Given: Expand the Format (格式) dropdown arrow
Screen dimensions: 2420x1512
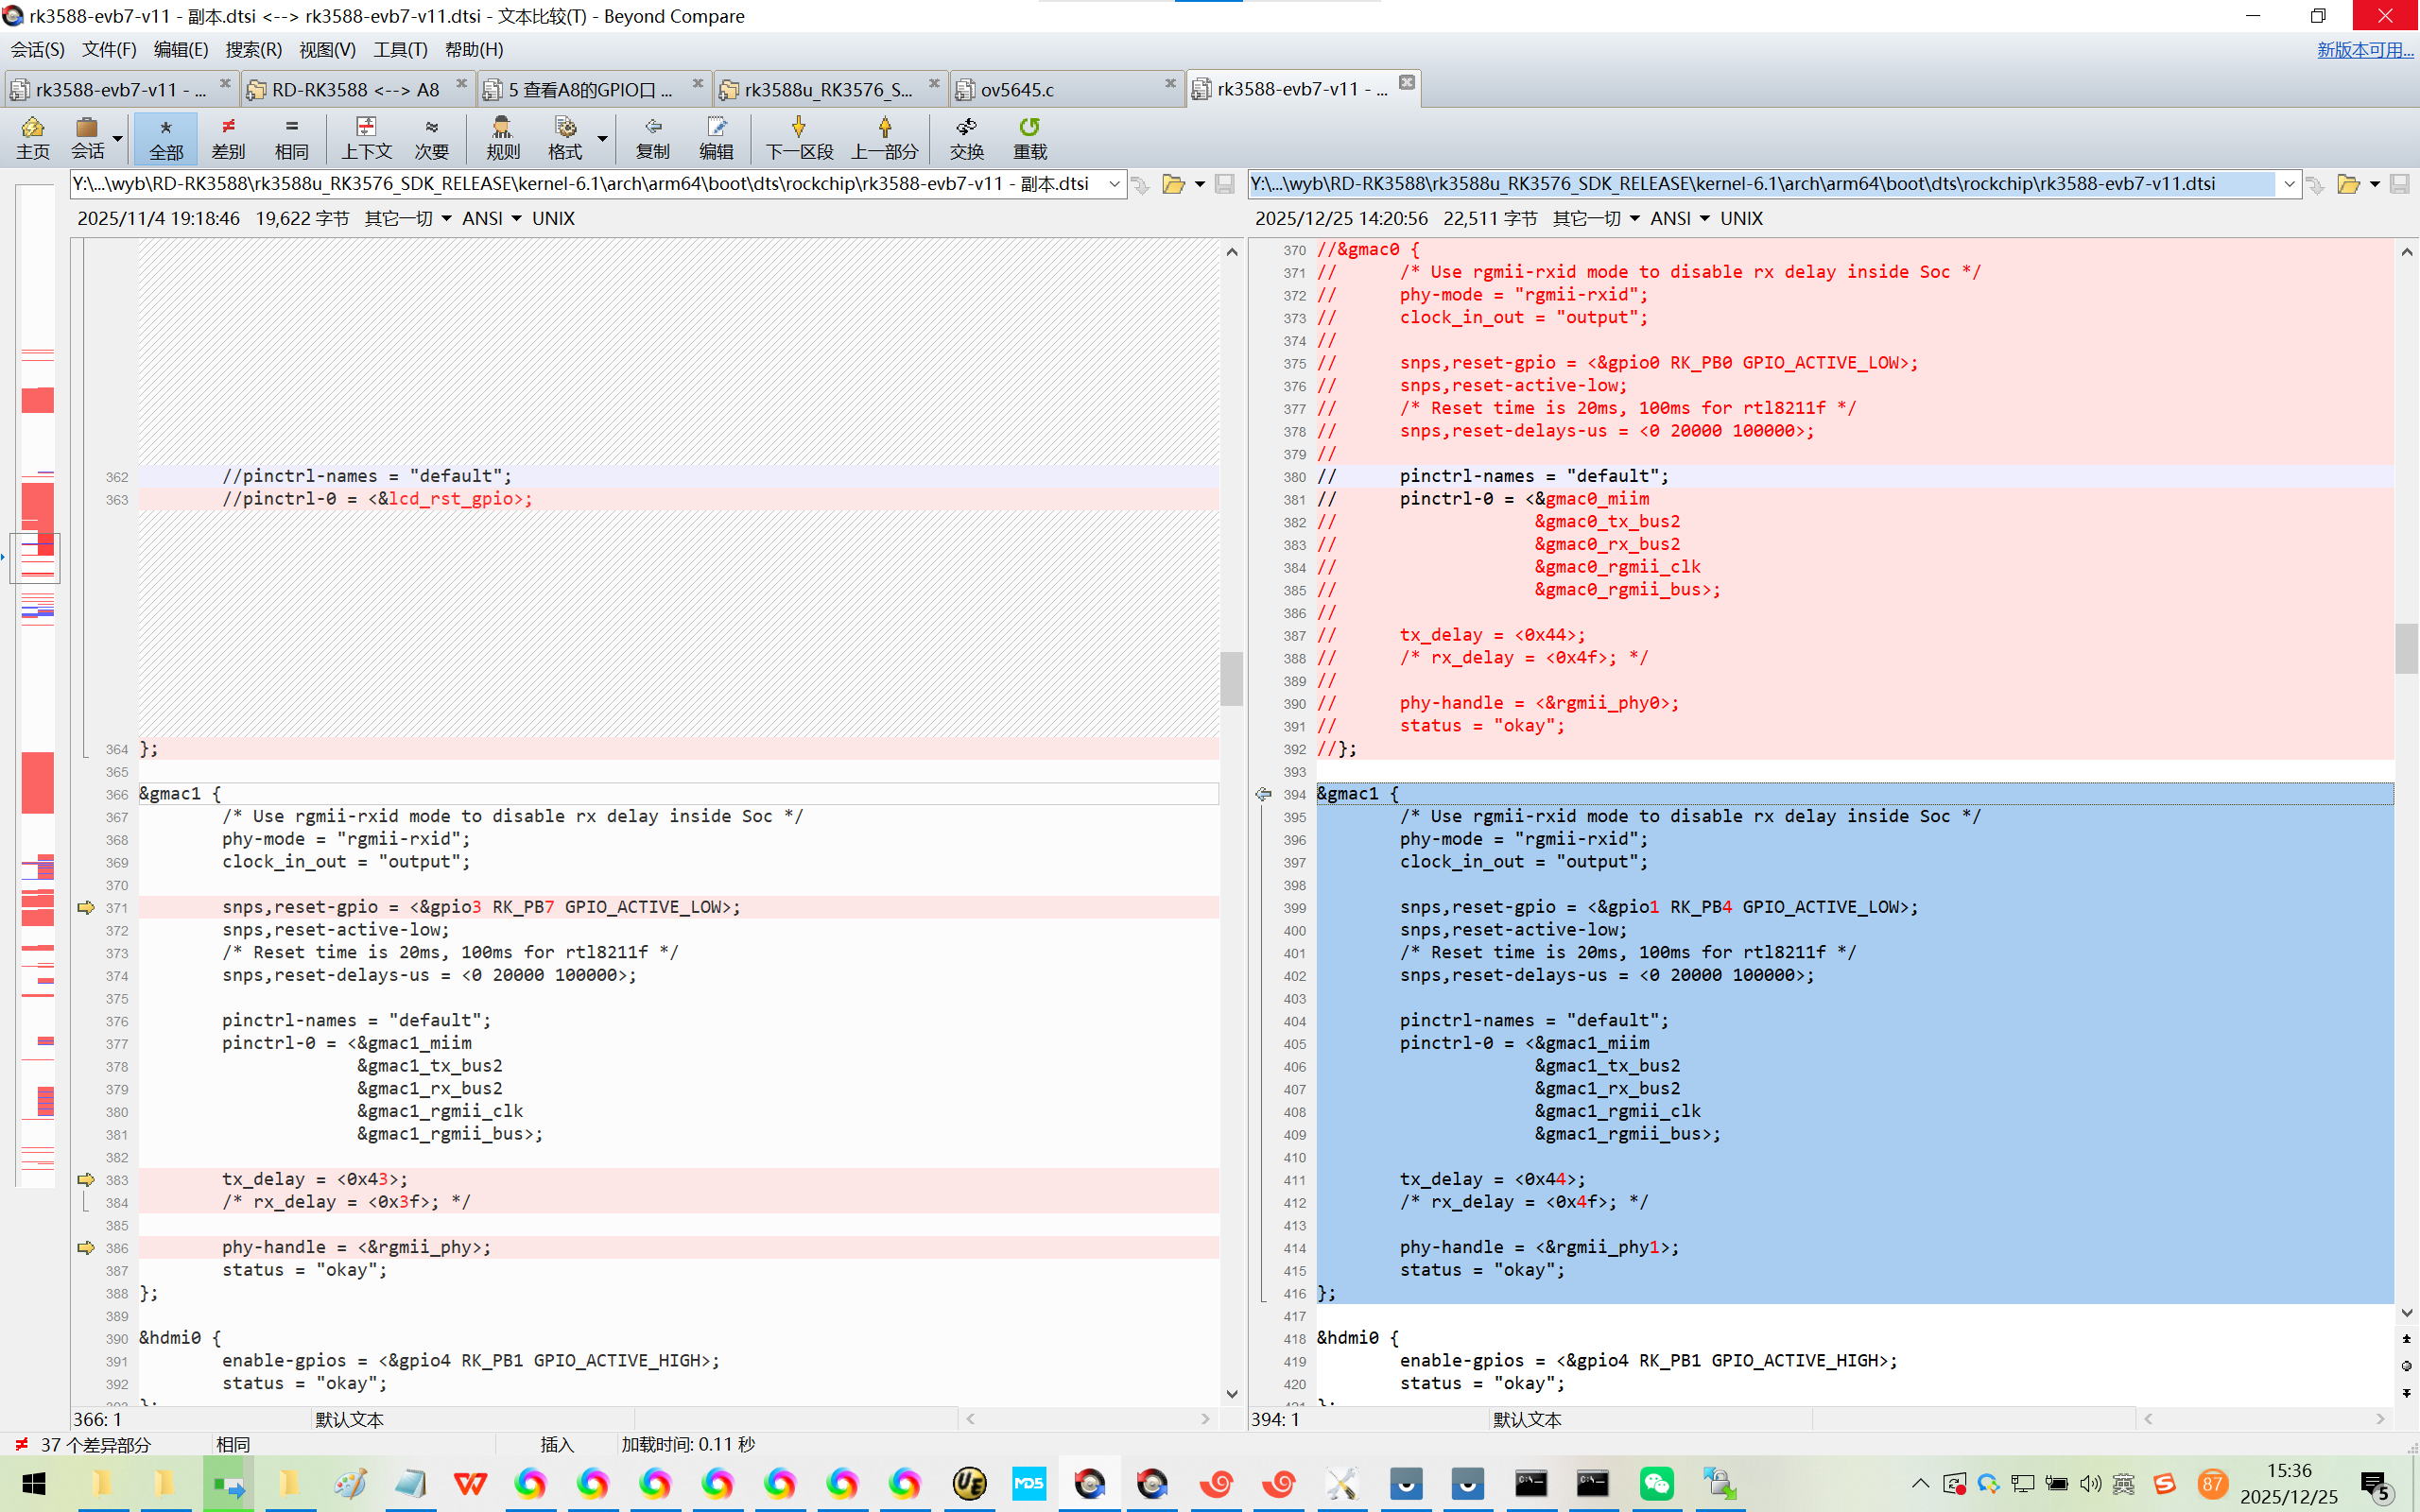Looking at the screenshot, I should (603, 137).
